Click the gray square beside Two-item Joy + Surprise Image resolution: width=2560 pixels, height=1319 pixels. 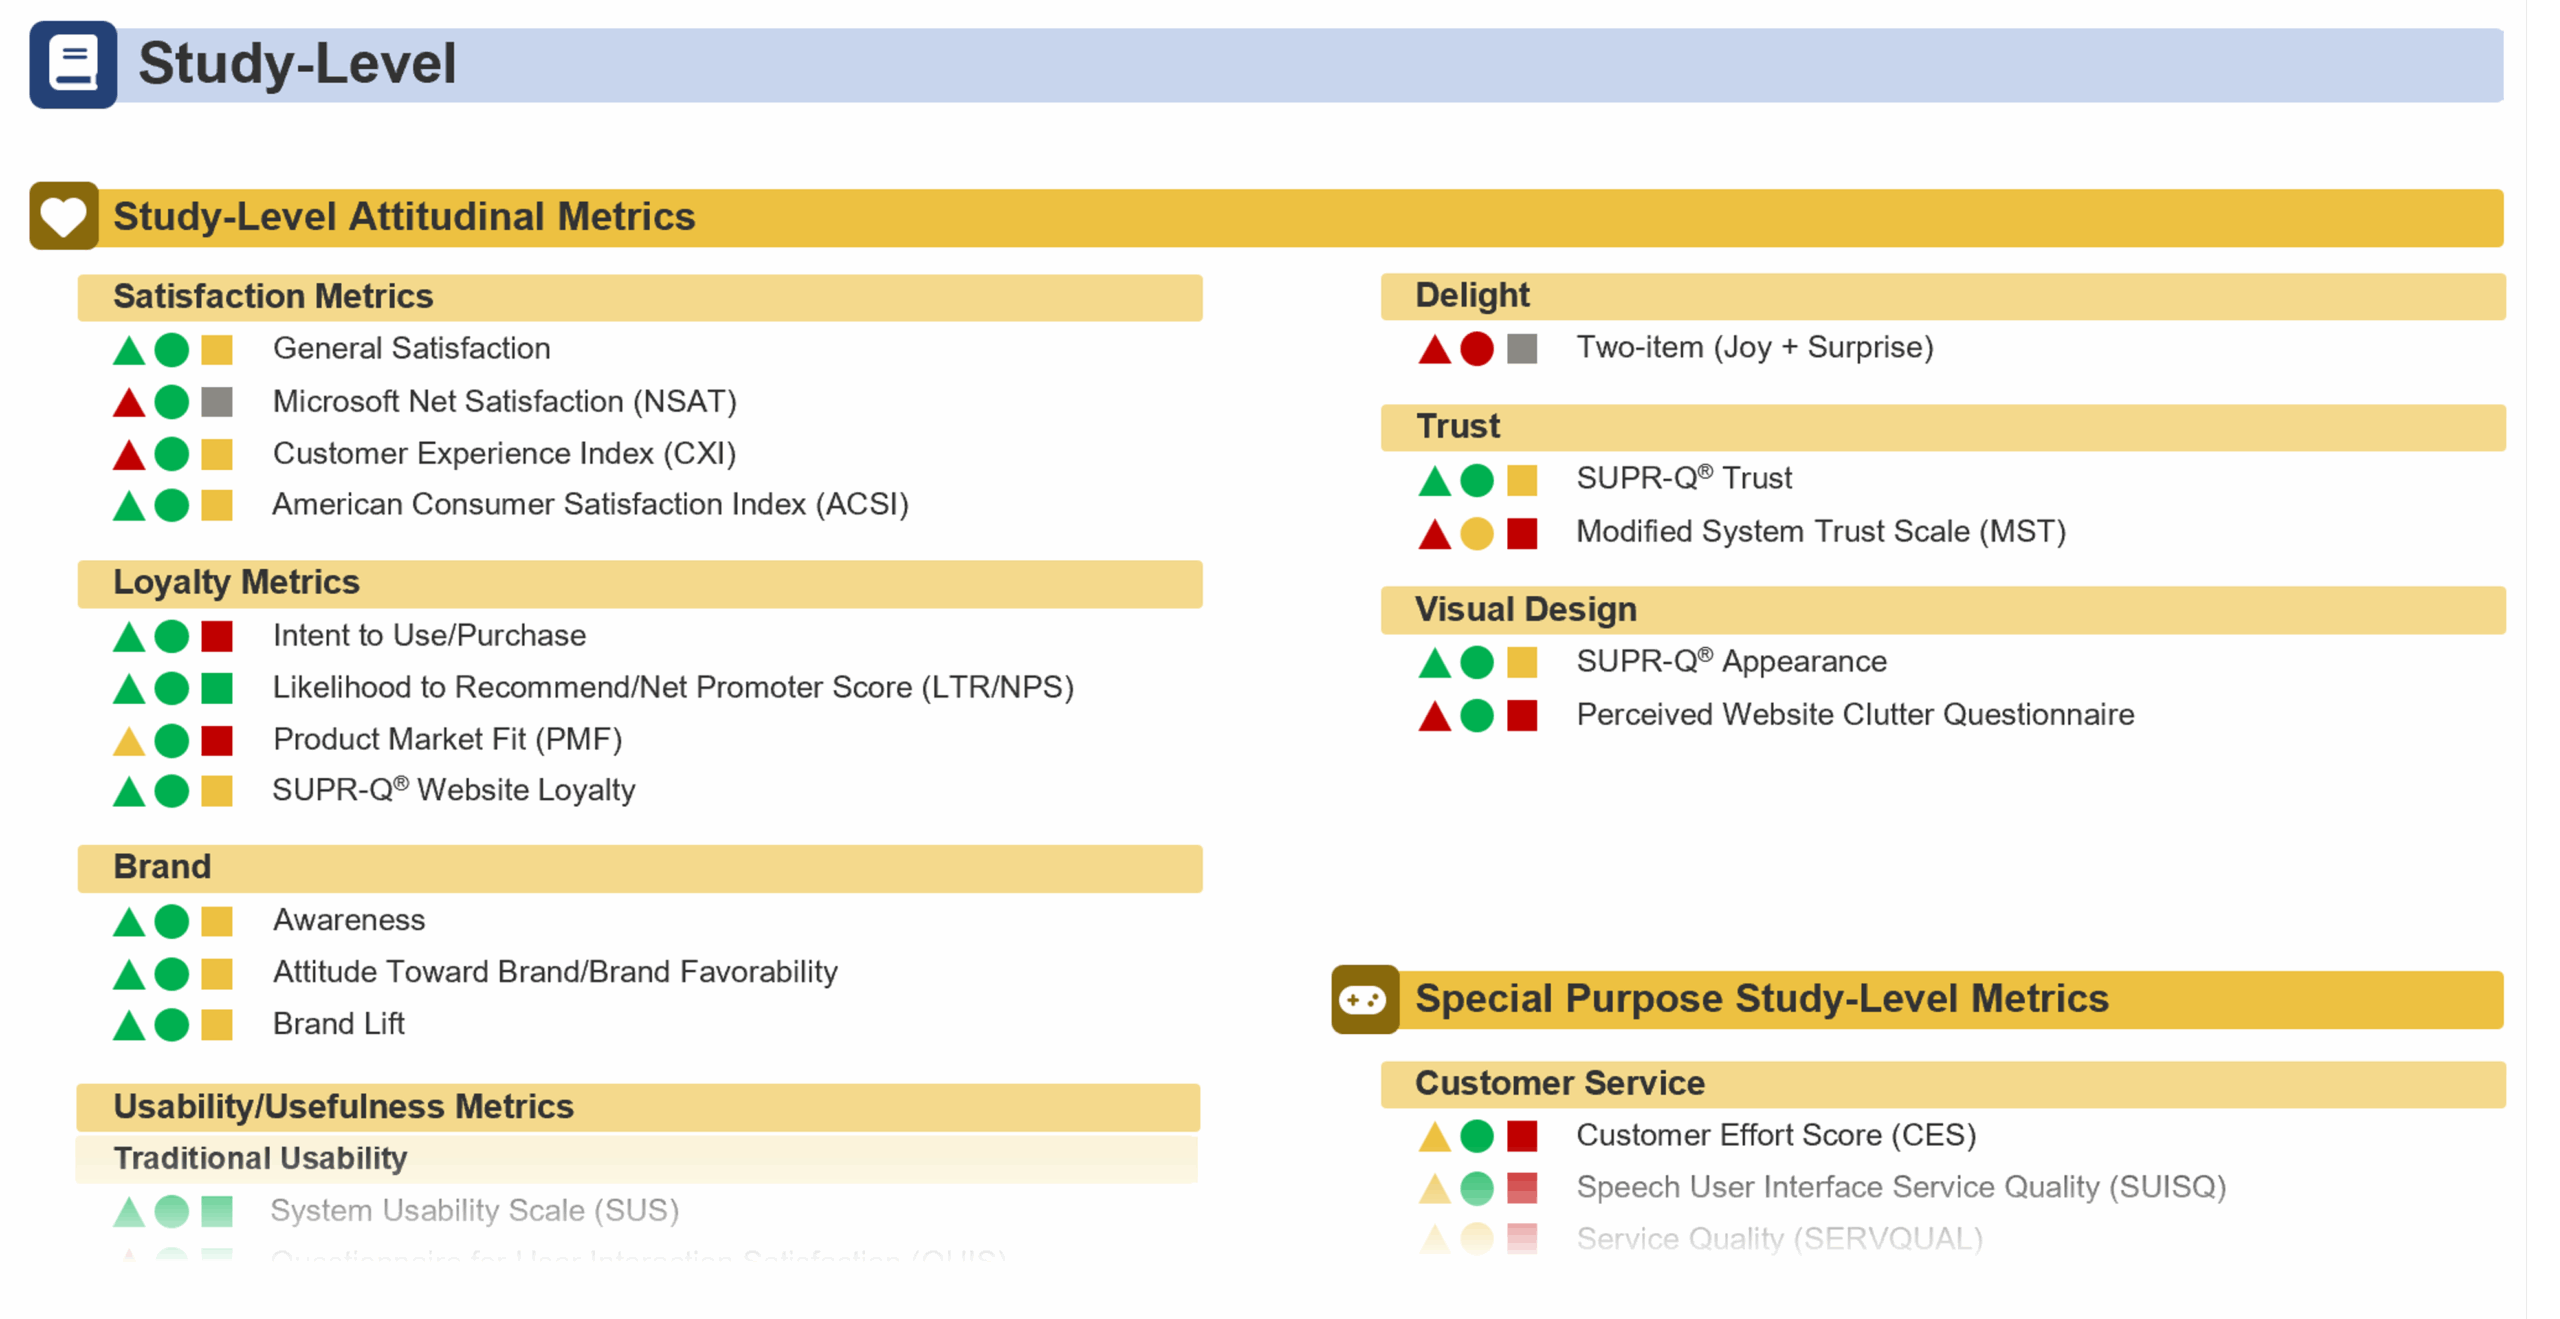point(1521,349)
